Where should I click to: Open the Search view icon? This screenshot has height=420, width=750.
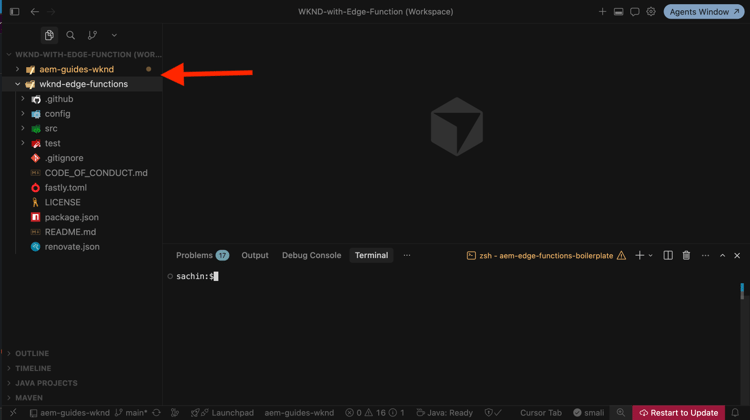click(x=70, y=35)
